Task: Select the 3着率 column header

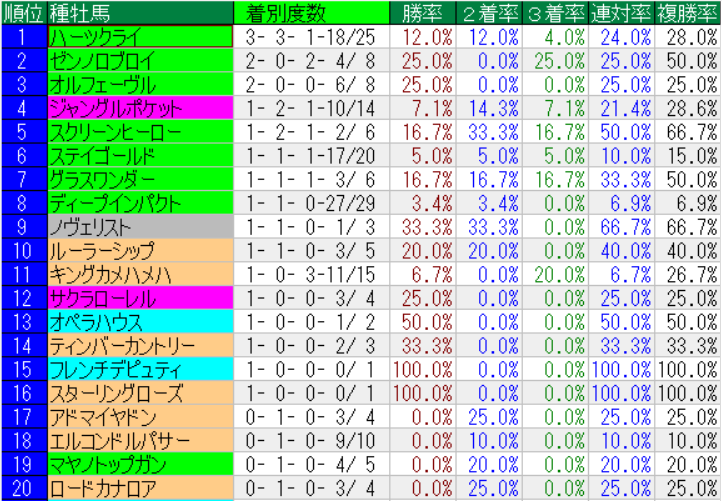Action: tap(555, 12)
